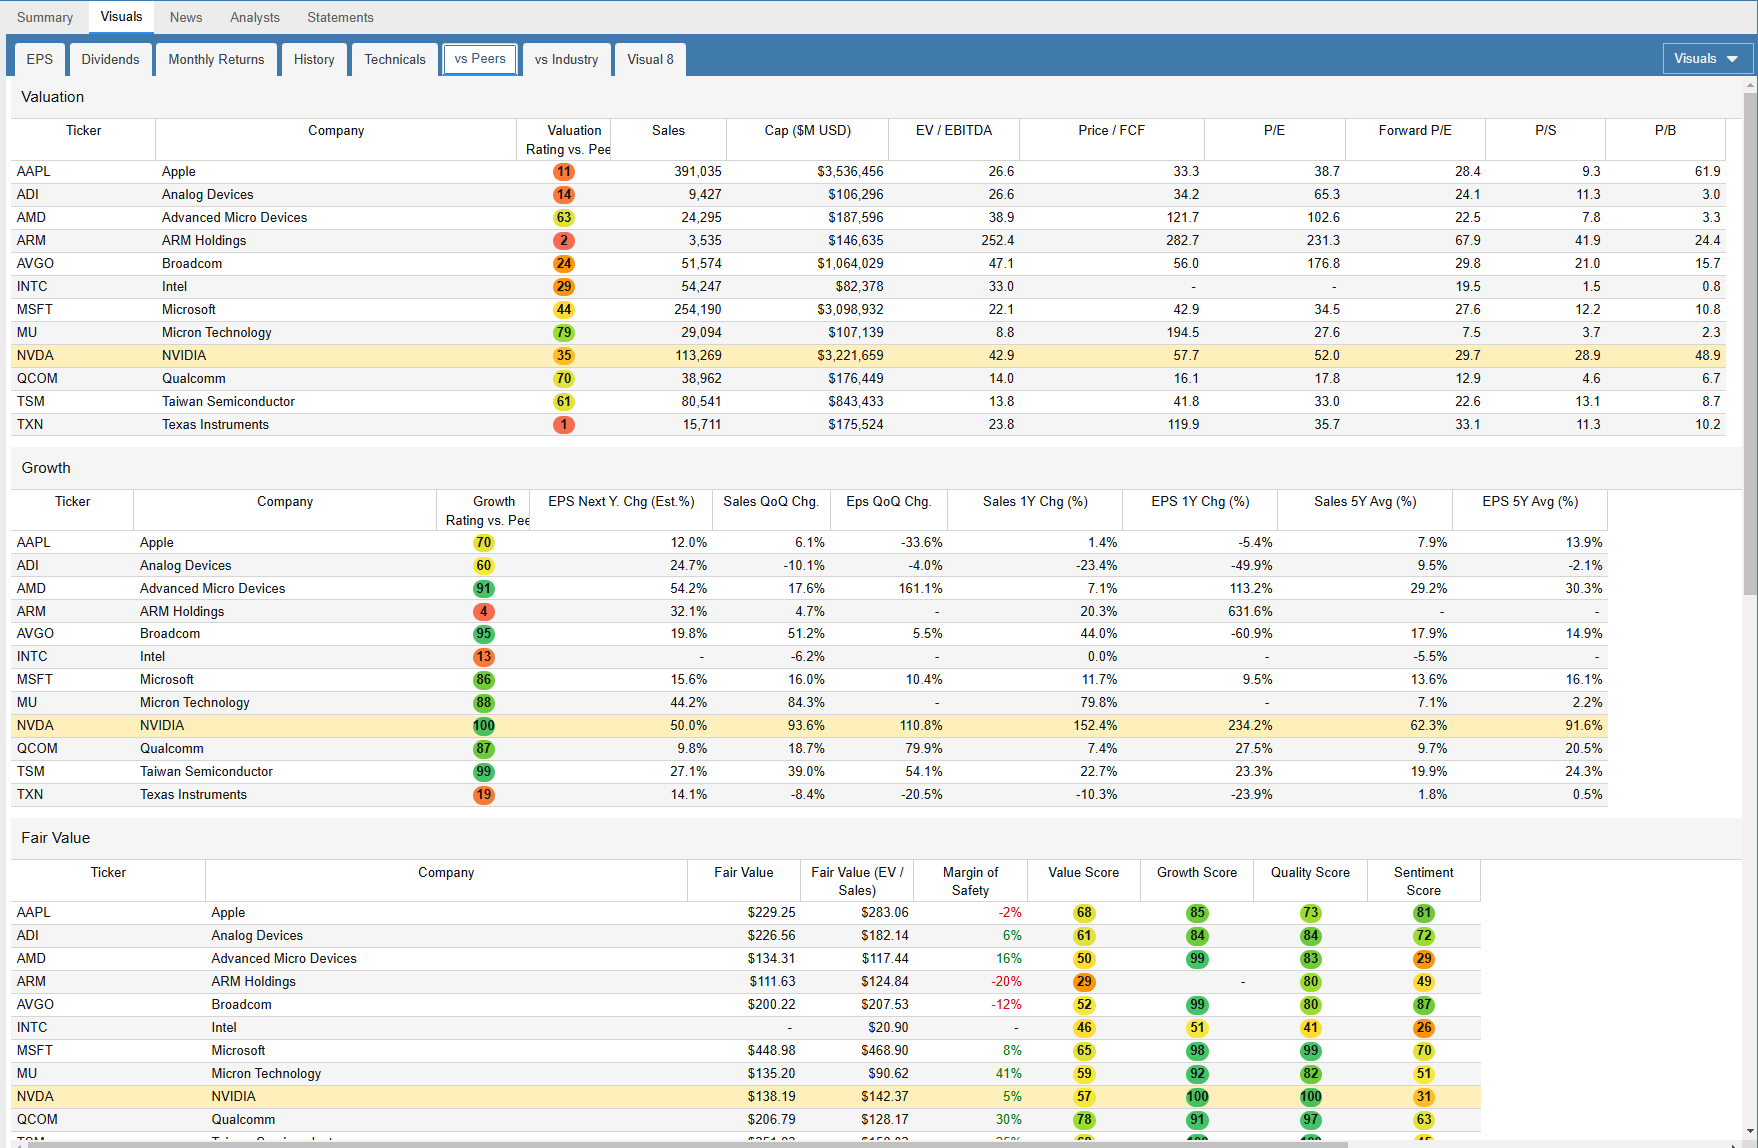Select the Monthly Returns tab

click(x=216, y=59)
